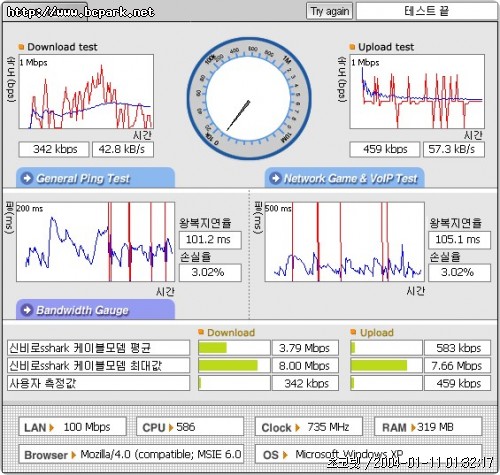This screenshot has height=475, width=500.
Task: Click the Network Game & VoIP arrow icon
Action: click(x=275, y=178)
